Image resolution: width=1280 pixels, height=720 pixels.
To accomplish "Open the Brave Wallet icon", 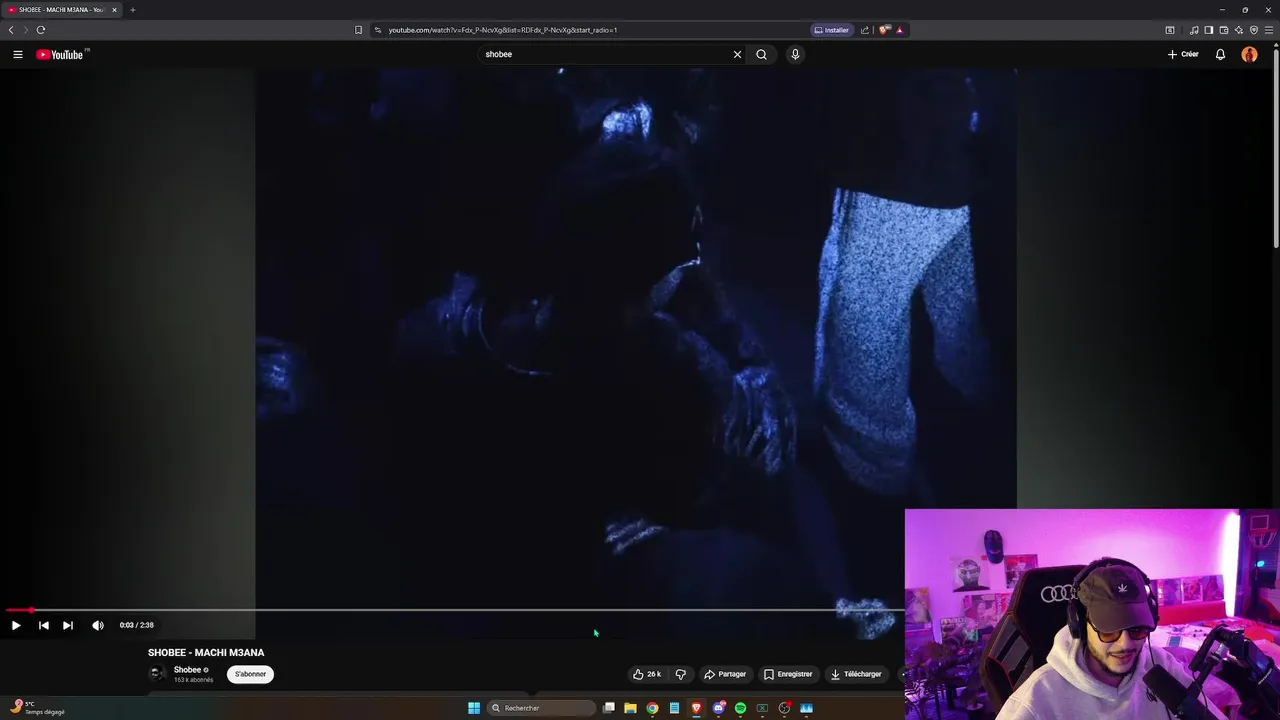I will [x=1223, y=30].
